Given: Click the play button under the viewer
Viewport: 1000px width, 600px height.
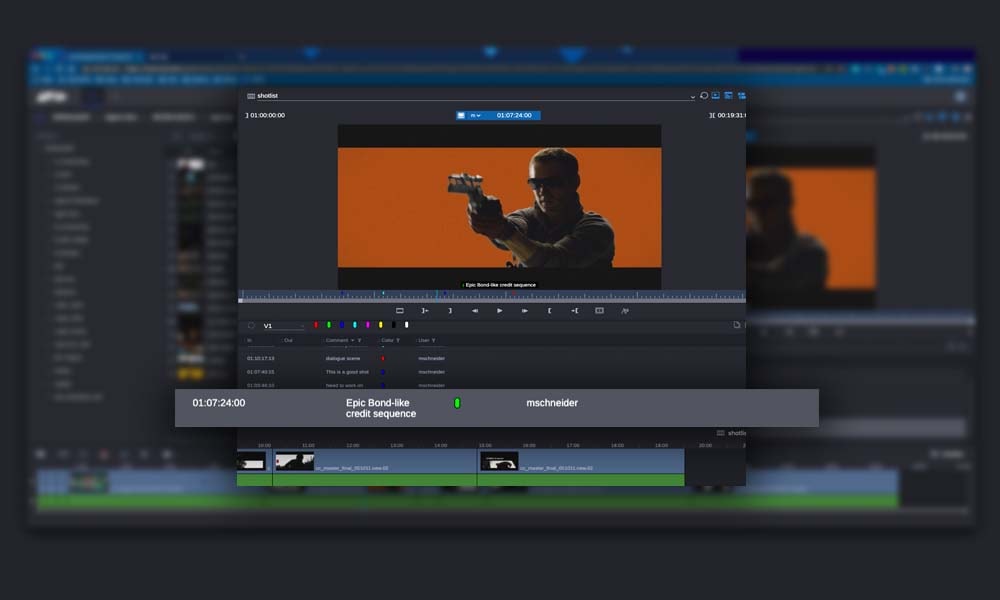Looking at the screenshot, I should [x=499, y=311].
